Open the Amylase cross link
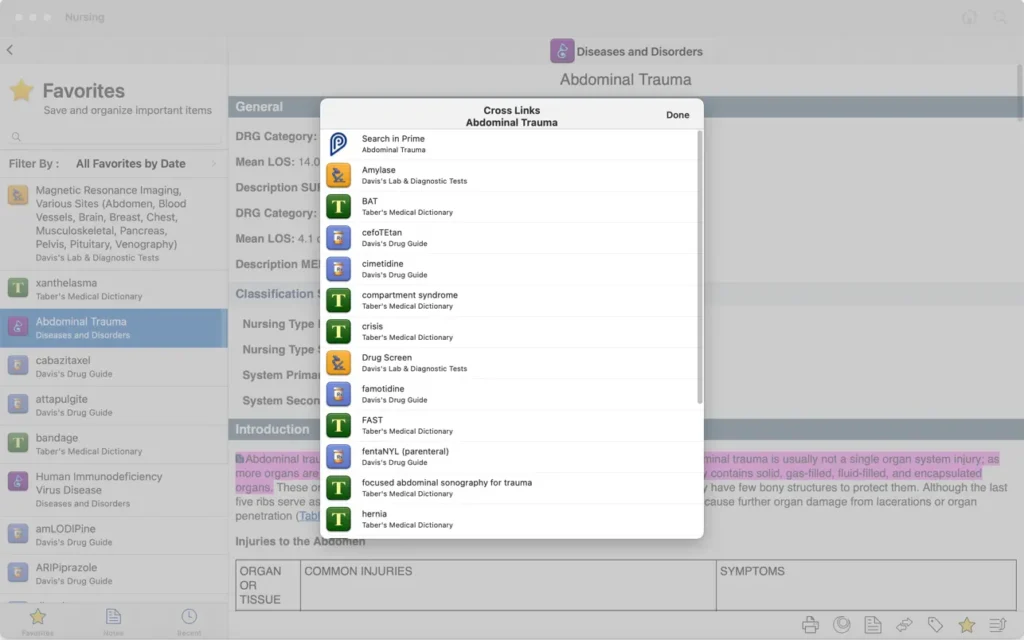1024x640 pixels. pos(511,175)
